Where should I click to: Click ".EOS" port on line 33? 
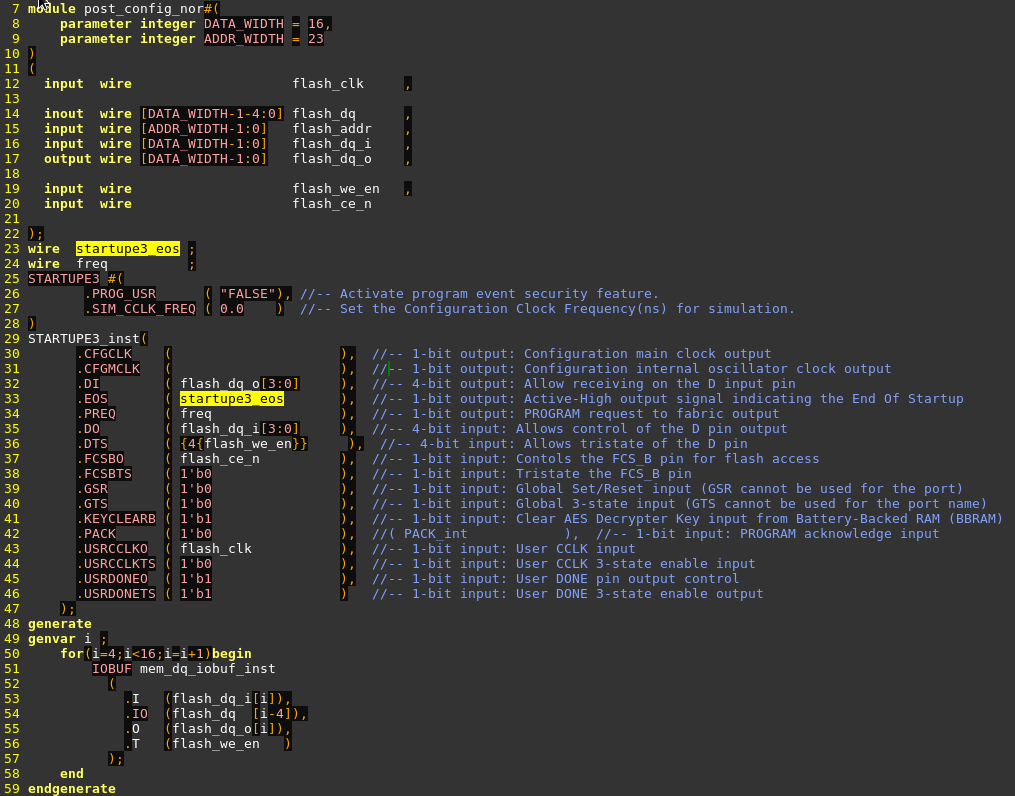click(92, 399)
